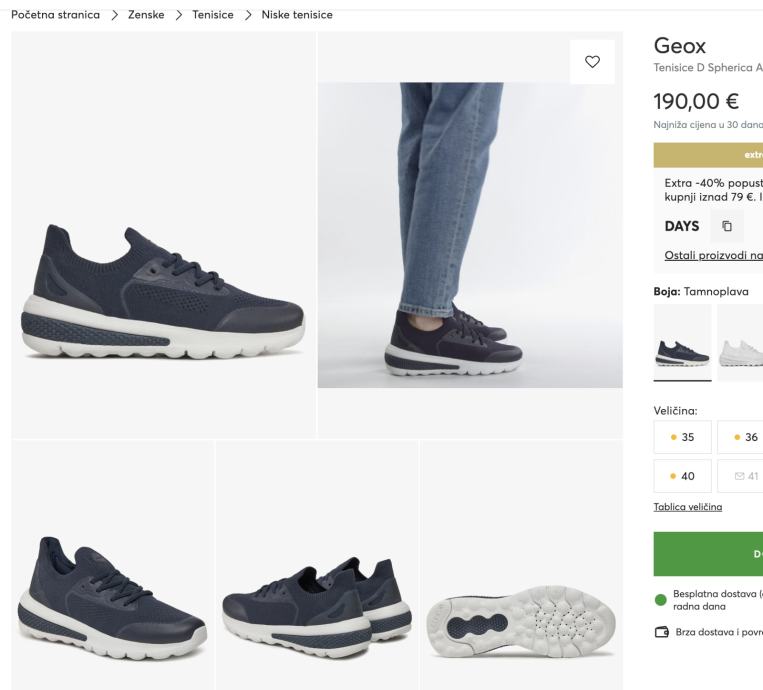This screenshot has width=763, height=690.
Task: Open the Zenske breadcrumb category
Action: point(145,15)
